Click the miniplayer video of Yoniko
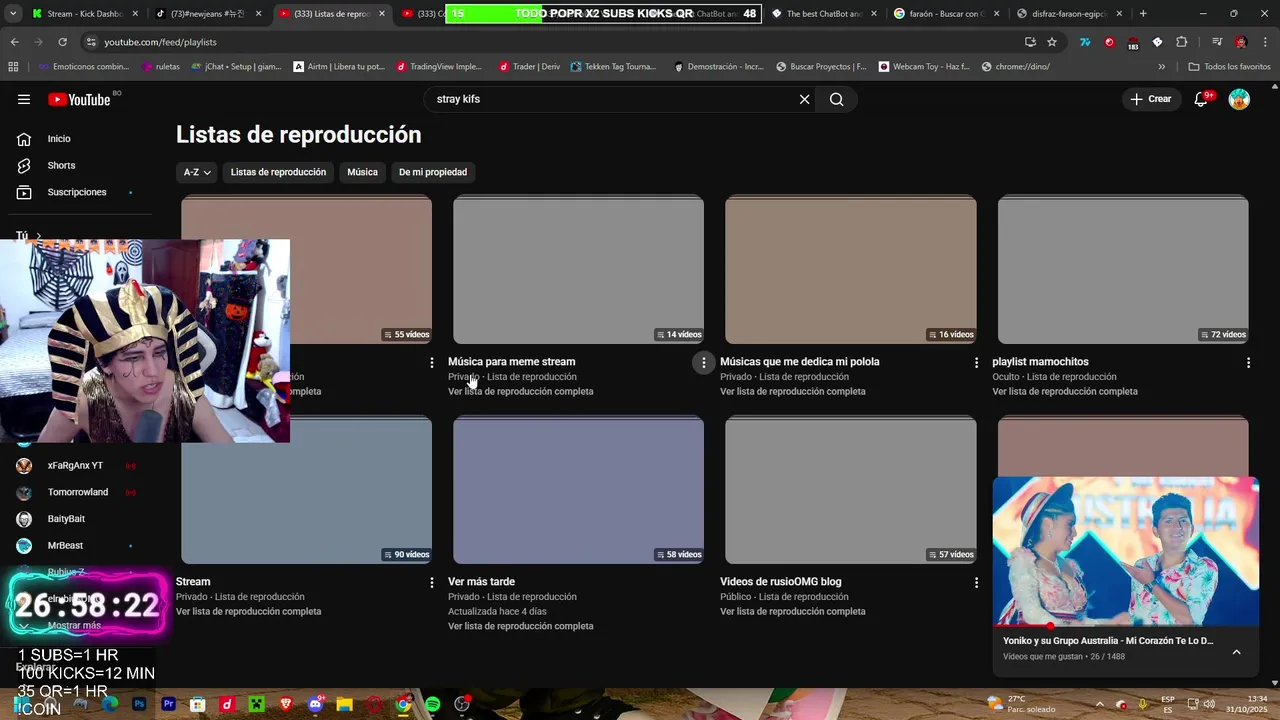Image resolution: width=1280 pixels, height=720 pixels. (1125, 551)
